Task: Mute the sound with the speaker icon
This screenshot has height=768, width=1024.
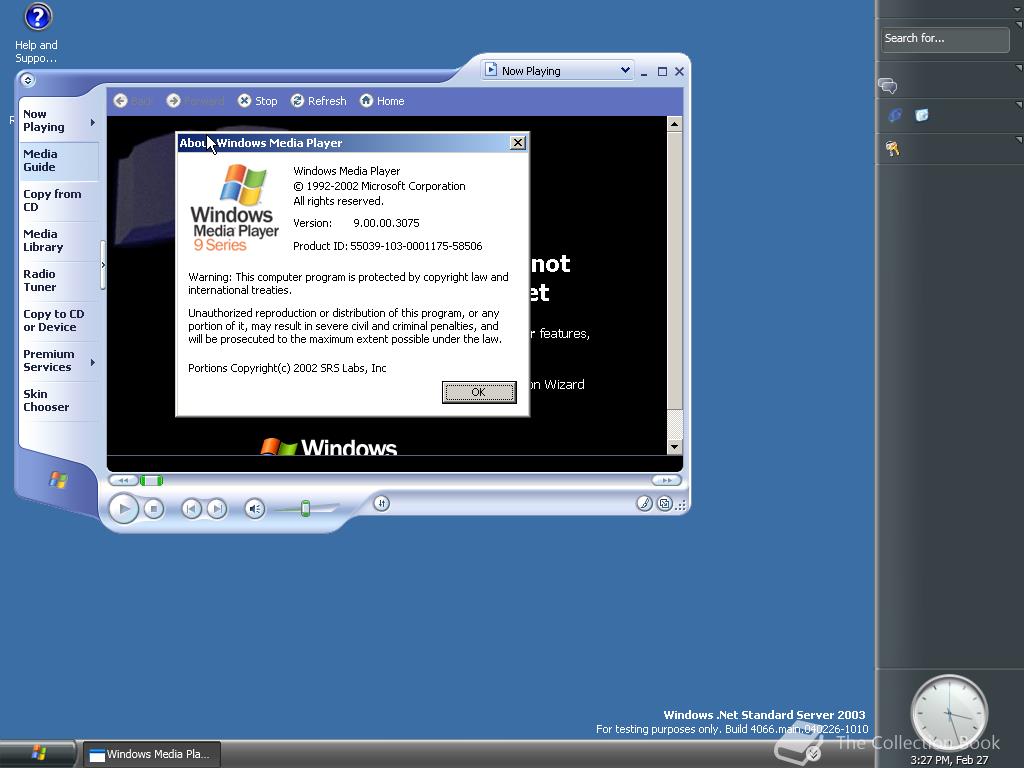Action: [255, 509]
